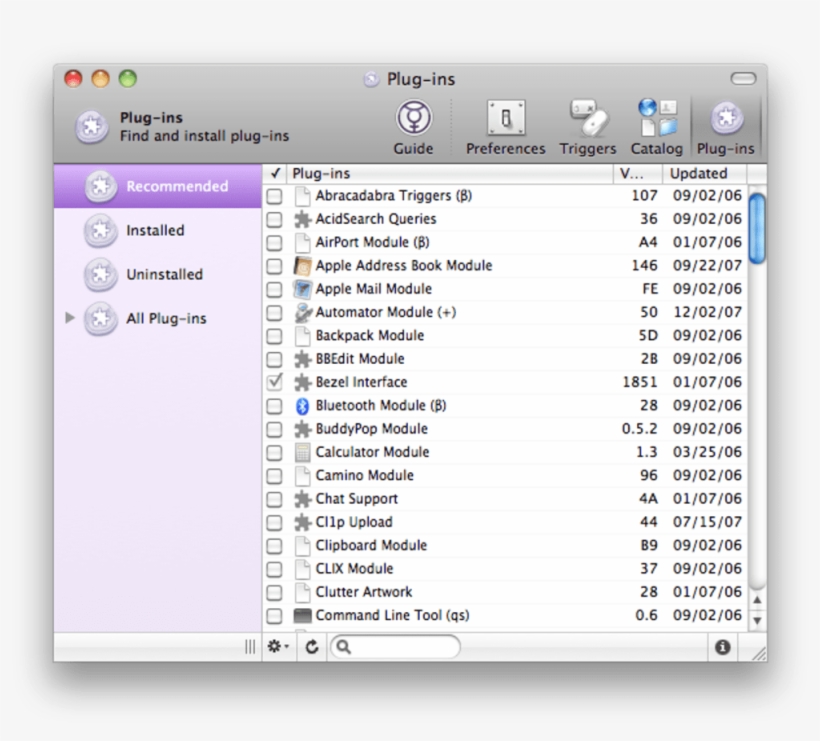
Task: Click the Bluetooth Module plugin icon
Action: click(304, 405)
